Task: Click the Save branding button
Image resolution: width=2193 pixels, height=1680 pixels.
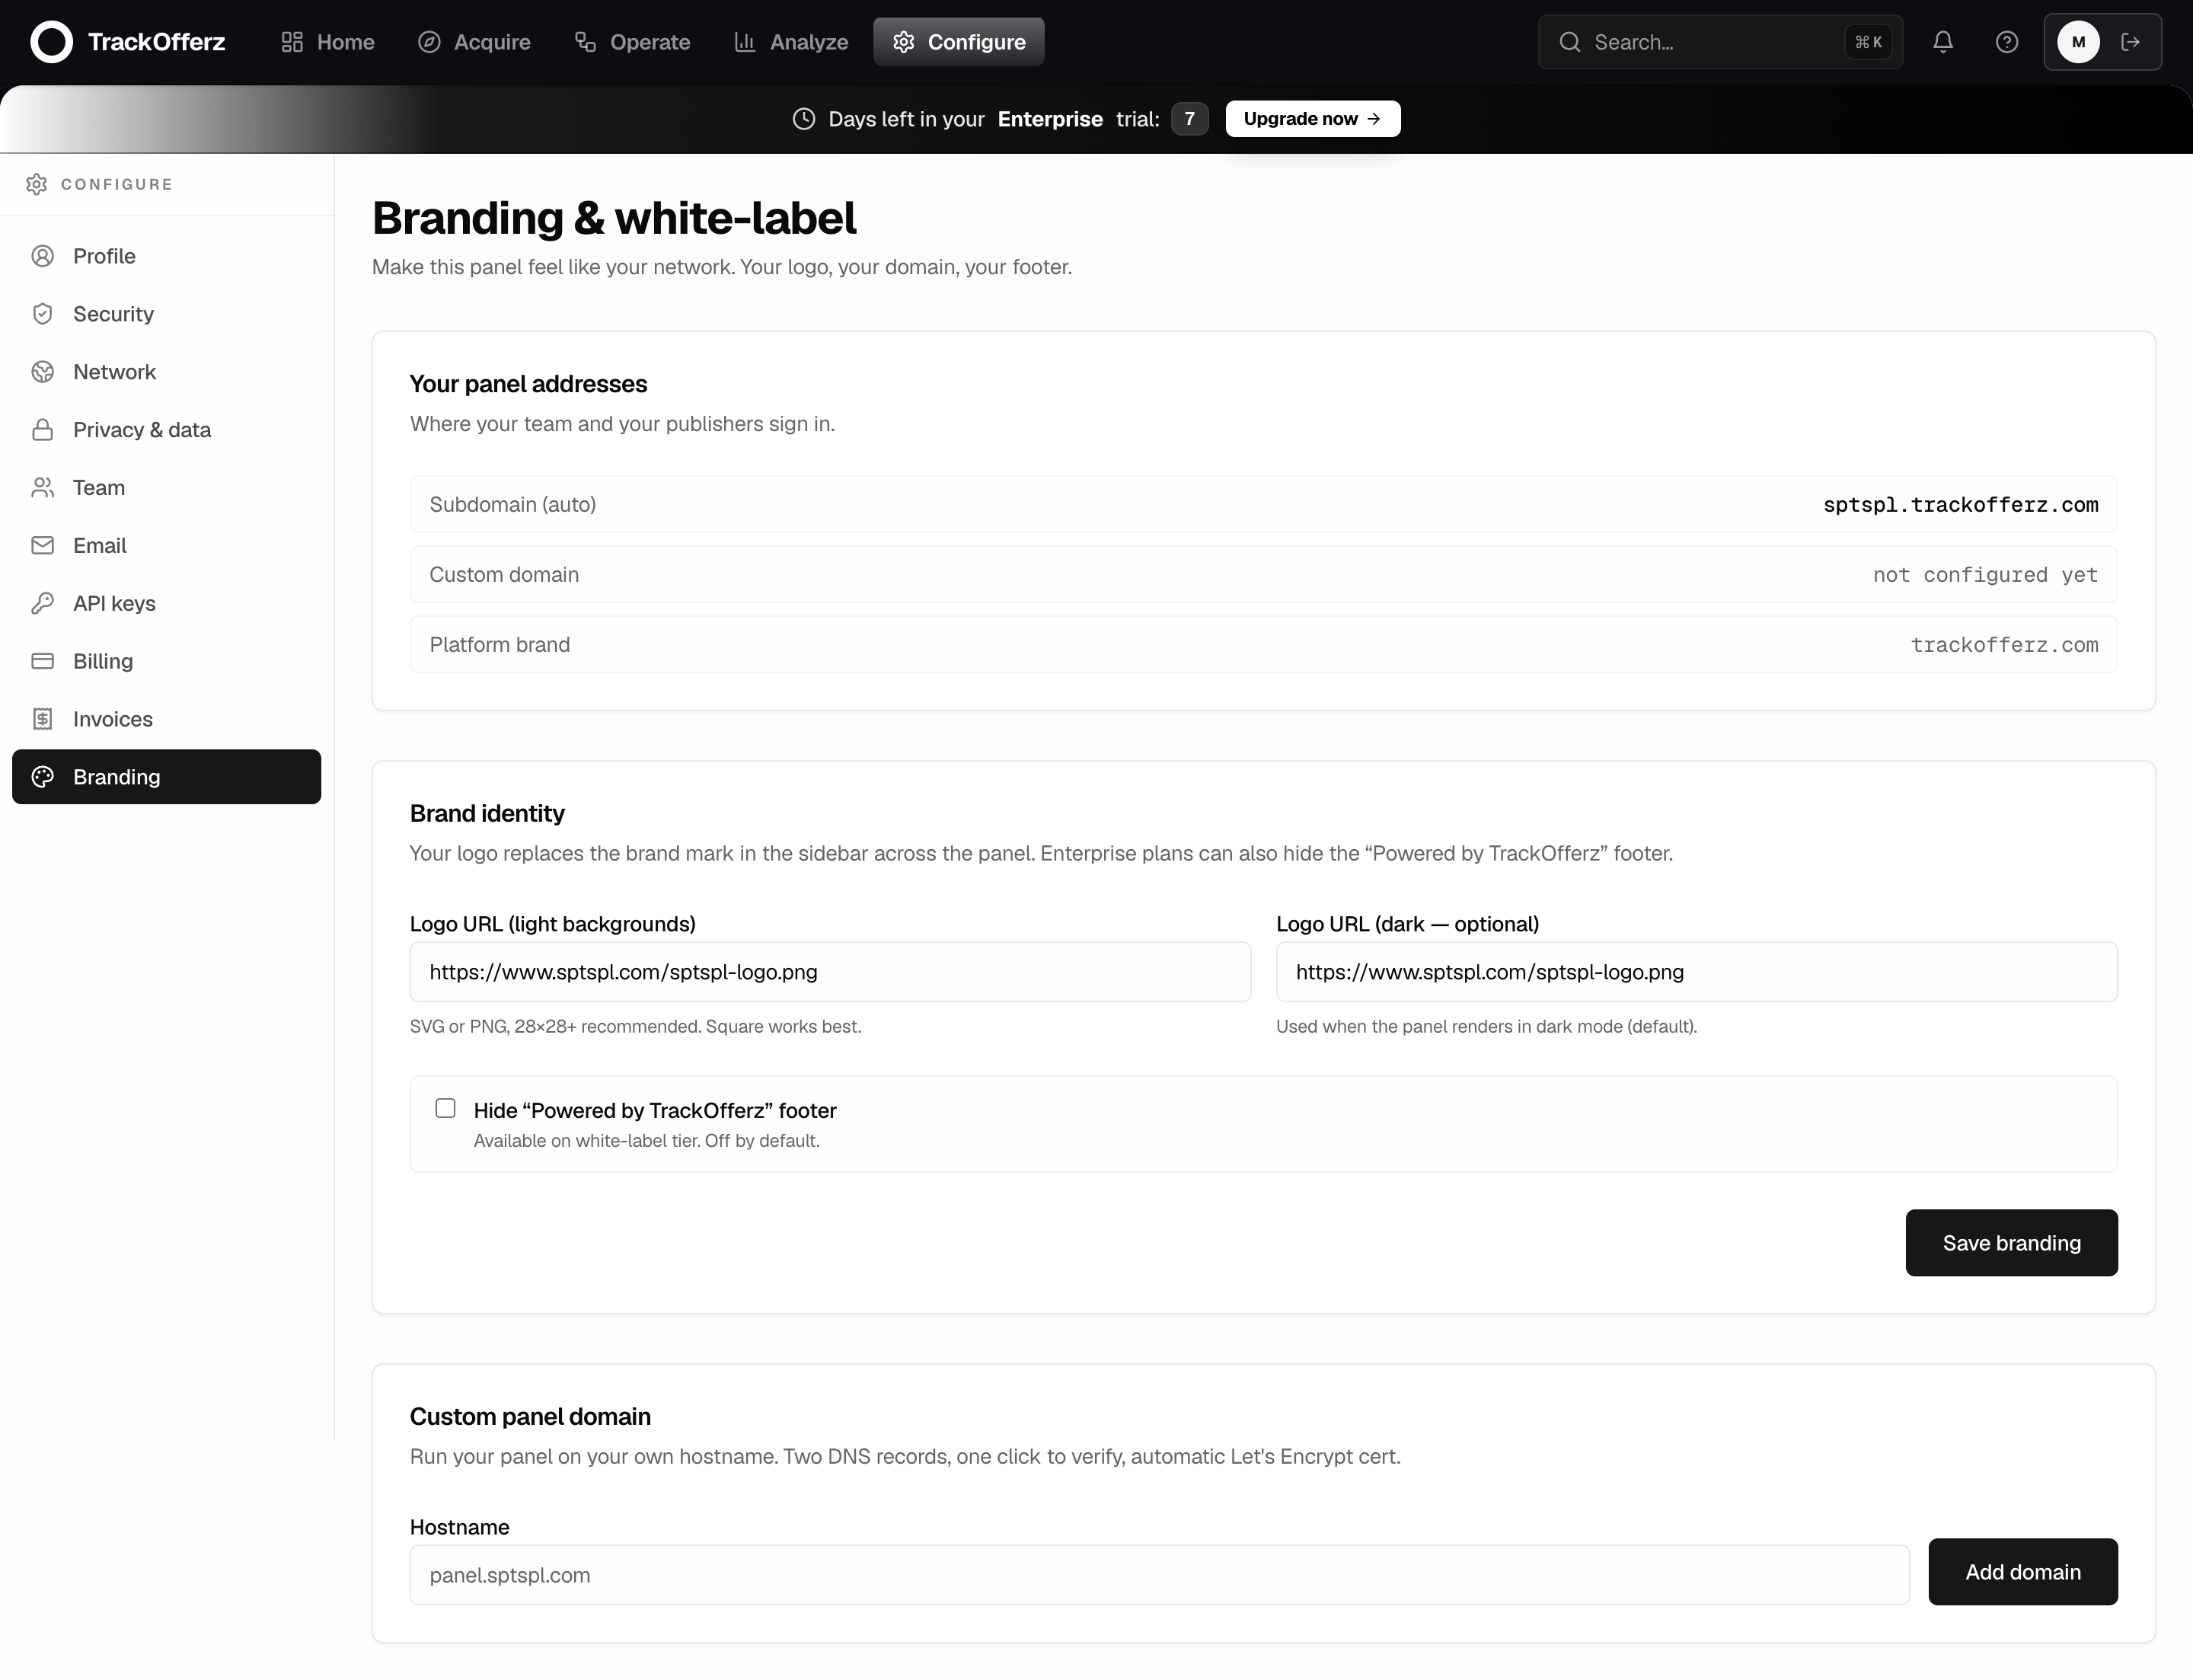Action: (2011, 1243)
